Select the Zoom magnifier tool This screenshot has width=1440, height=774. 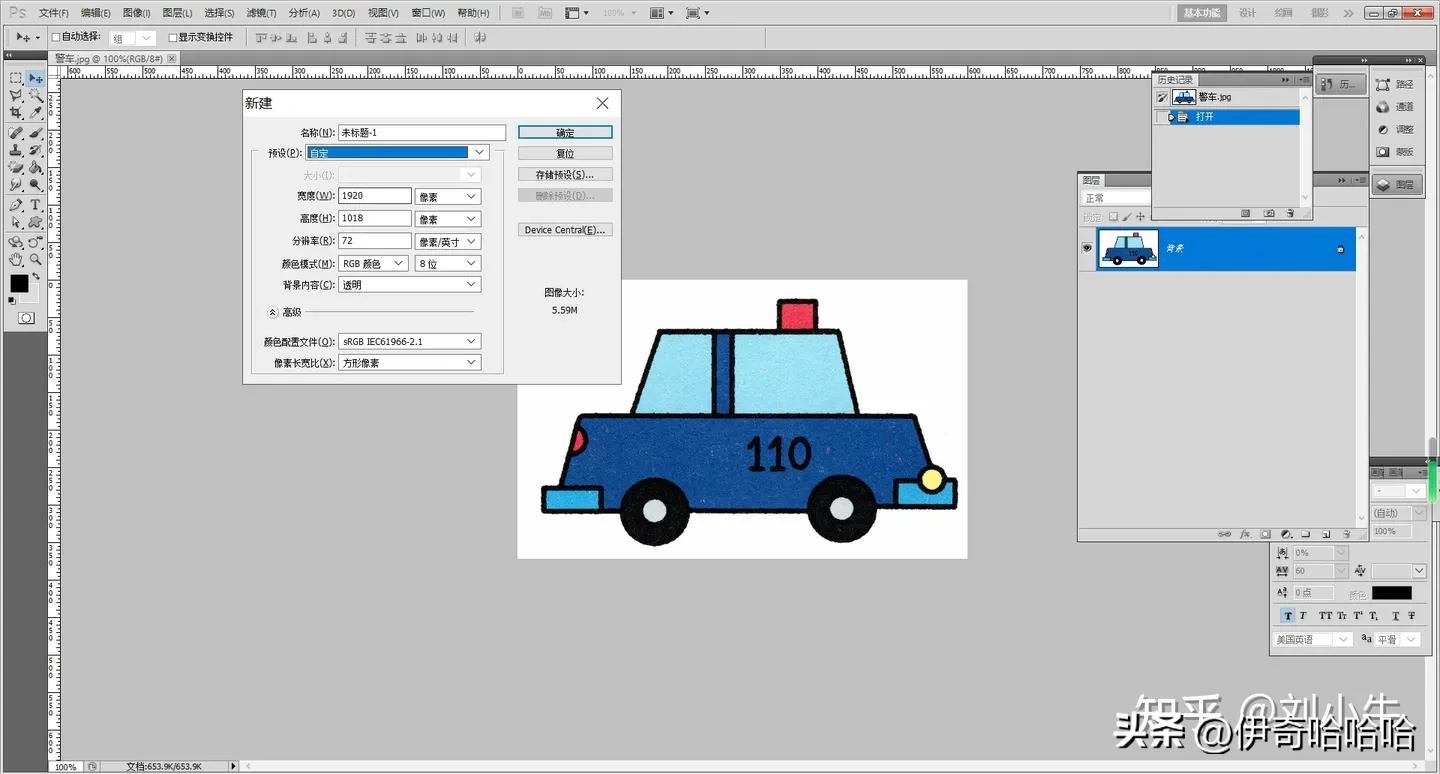[35, 259]
